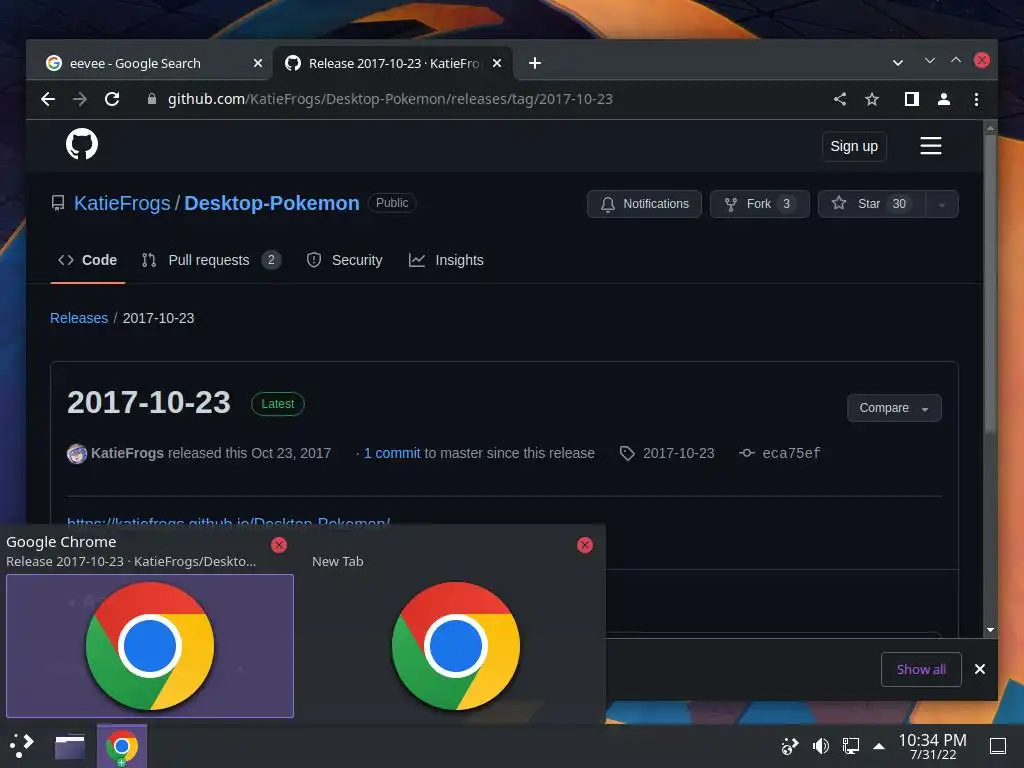Open file manager from taskbar
Image resolution: width=1024 pixels, height=768 pixels.
70,746
